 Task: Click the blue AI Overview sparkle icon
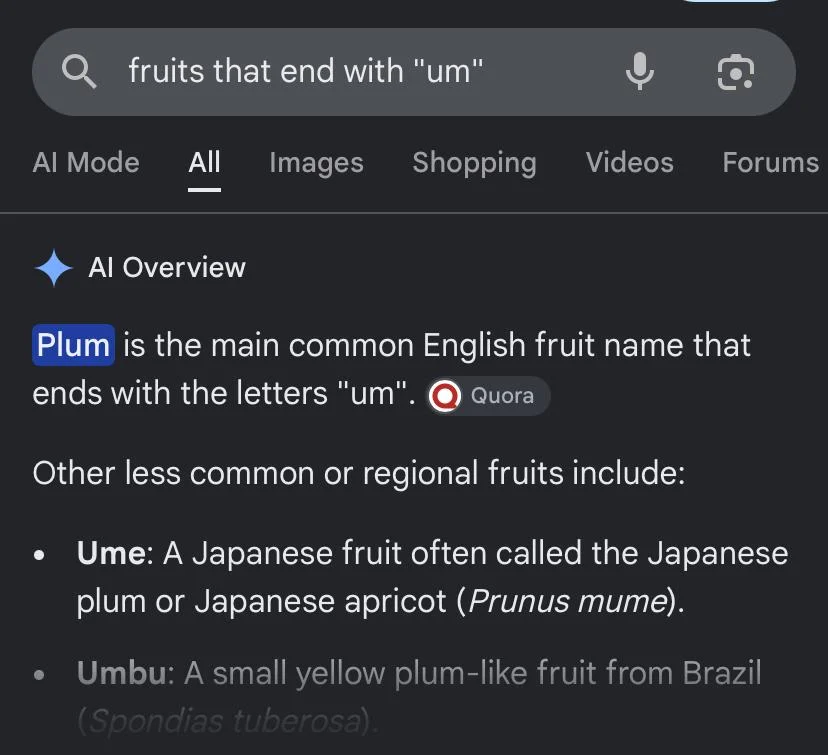pos(53,268)
